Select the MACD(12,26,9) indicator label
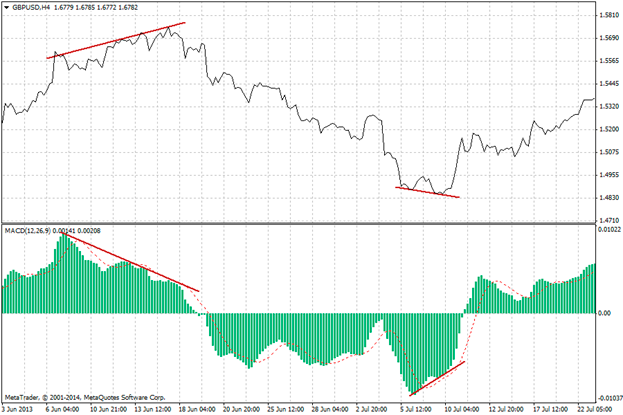 pyautogui.click(x=34, y=231)
